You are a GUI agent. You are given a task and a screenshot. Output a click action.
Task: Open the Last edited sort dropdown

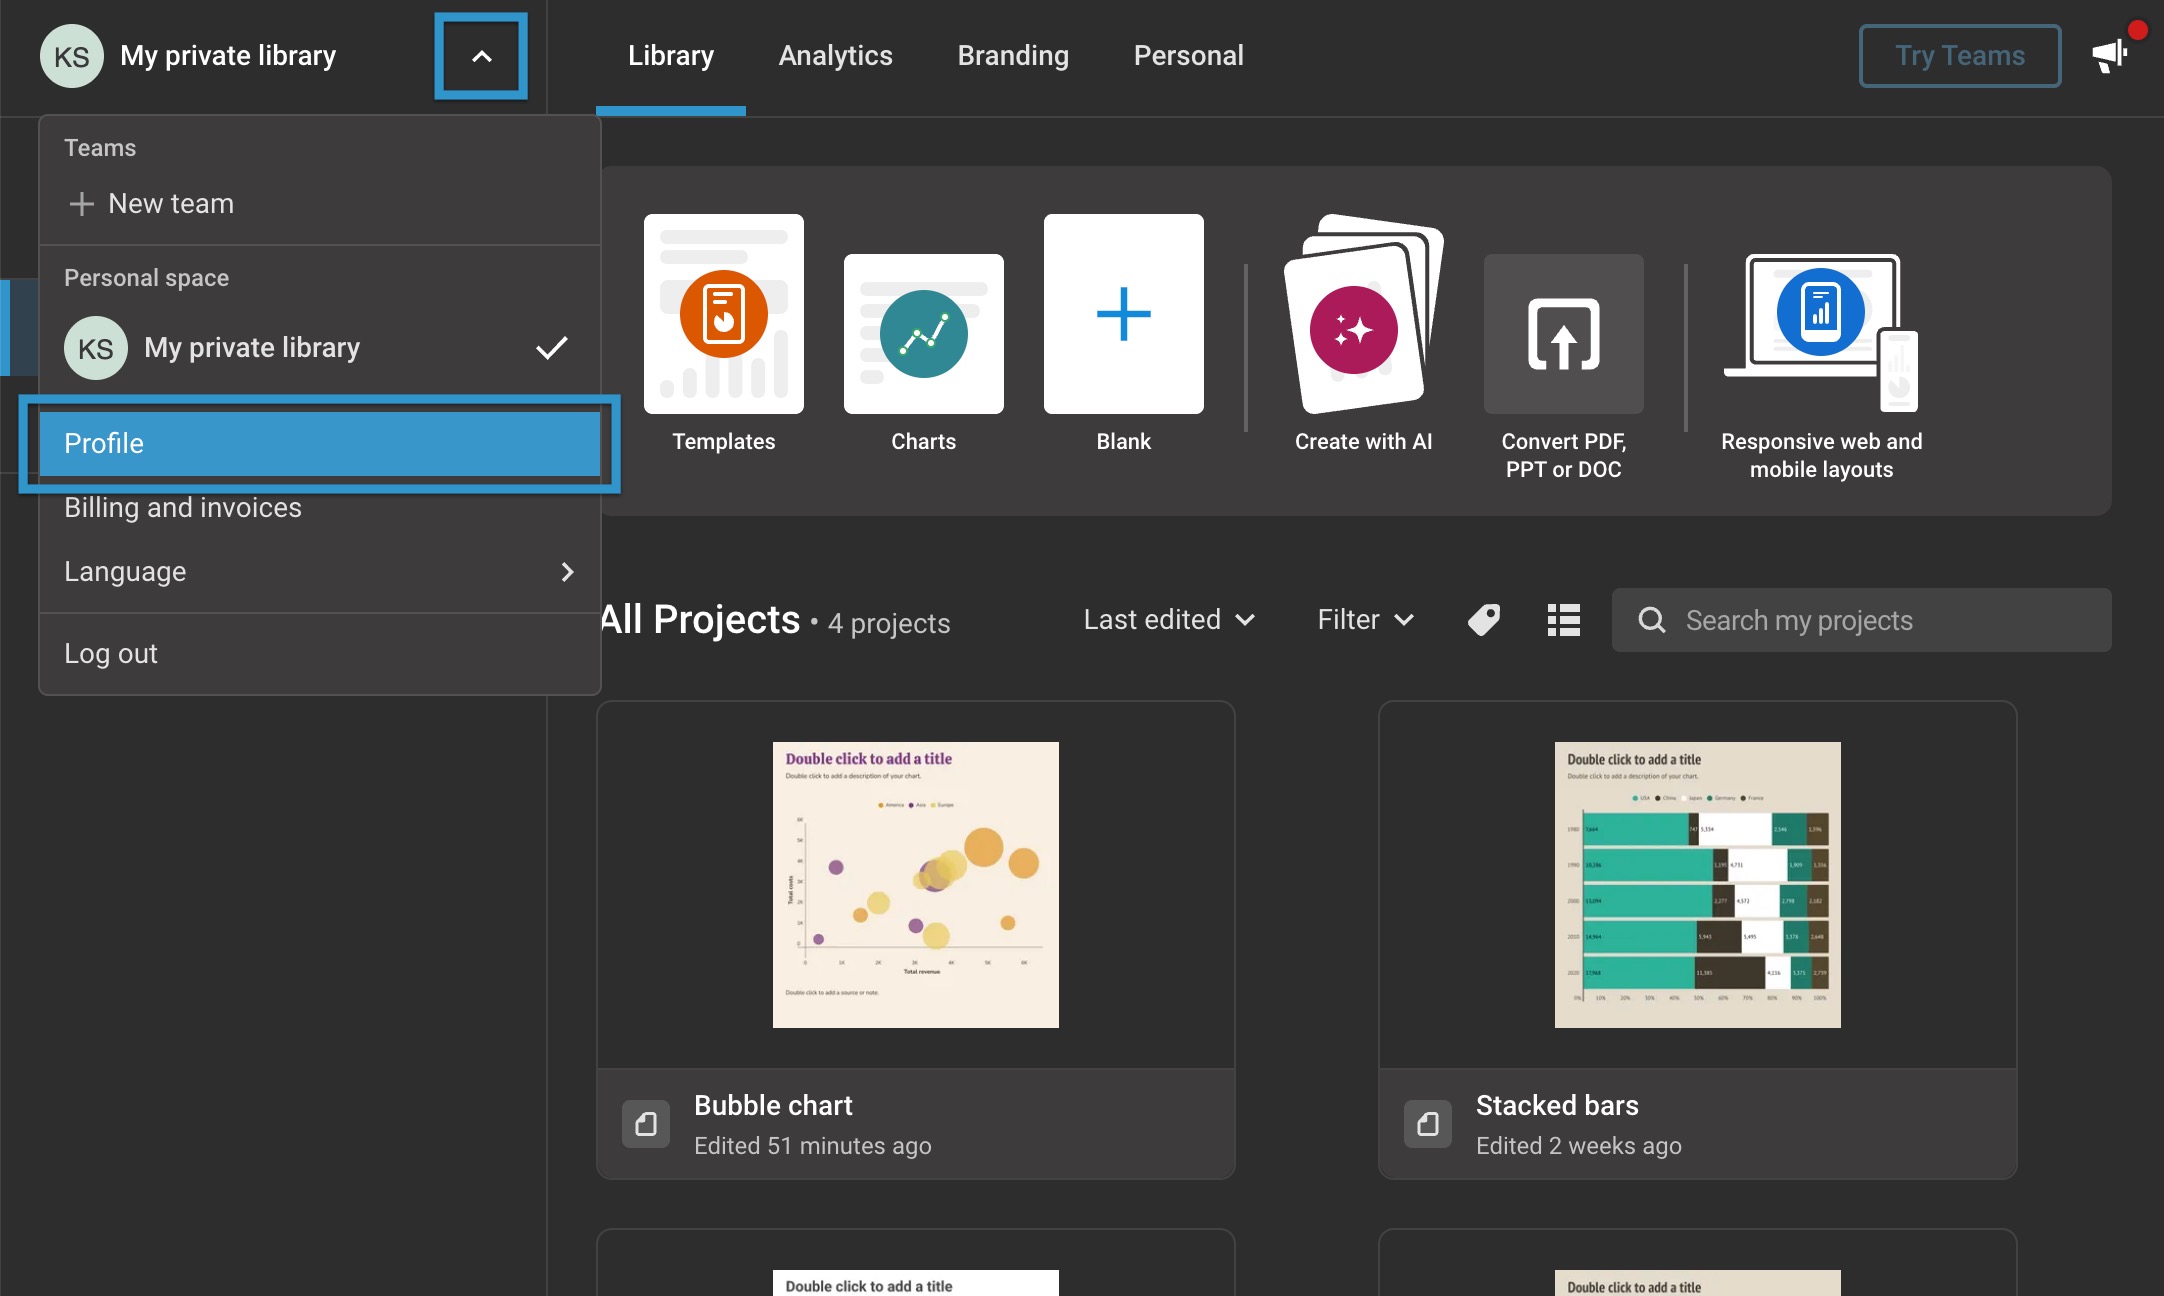coord(1169,620)
